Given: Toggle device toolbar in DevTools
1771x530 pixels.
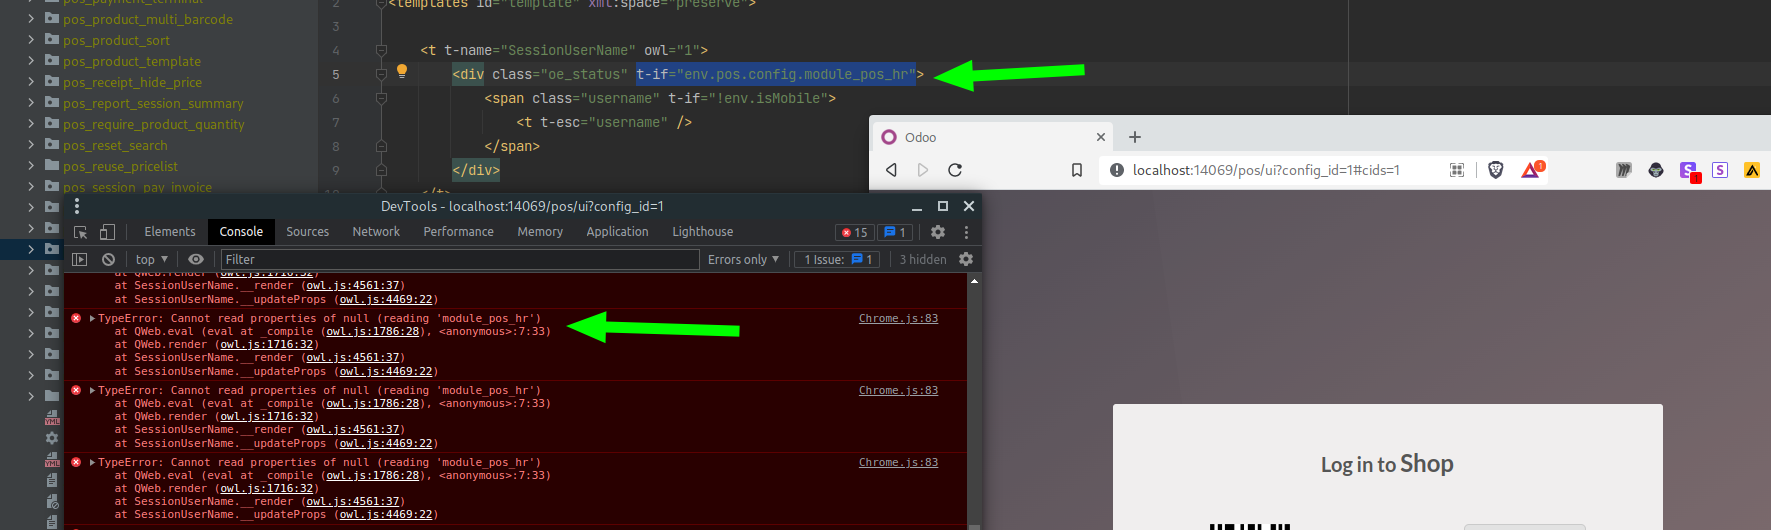Looking at the screenshot, I should [x=107, y=232].
